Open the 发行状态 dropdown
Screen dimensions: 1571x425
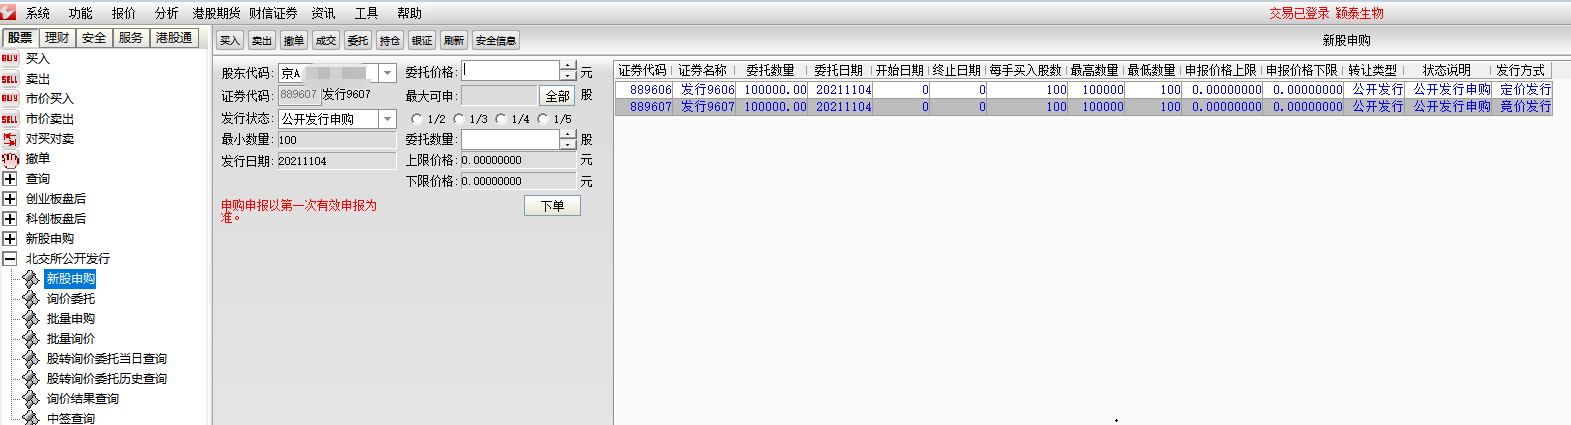click(388, 119)
